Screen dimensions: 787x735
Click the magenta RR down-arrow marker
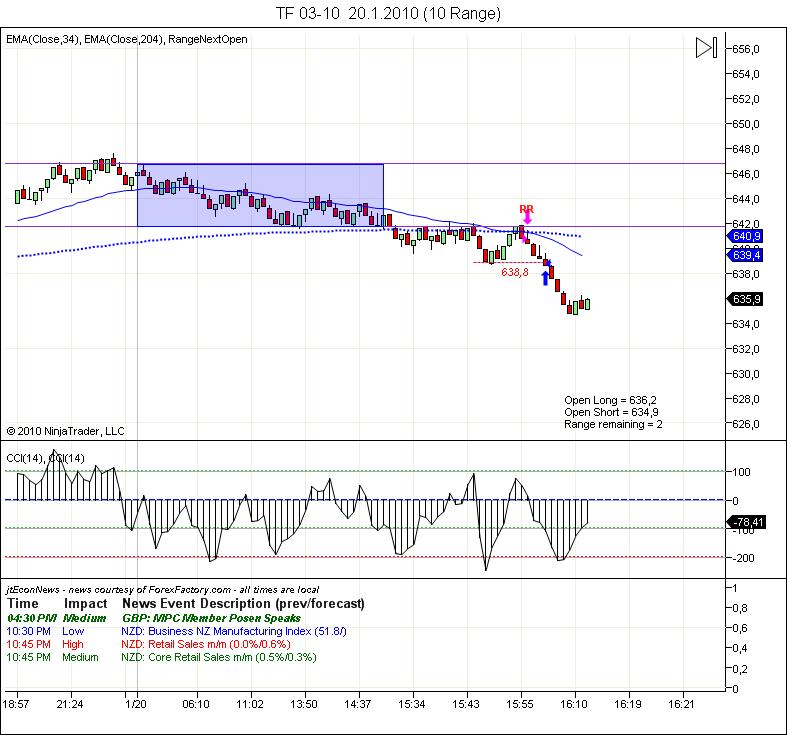point(527,217)
